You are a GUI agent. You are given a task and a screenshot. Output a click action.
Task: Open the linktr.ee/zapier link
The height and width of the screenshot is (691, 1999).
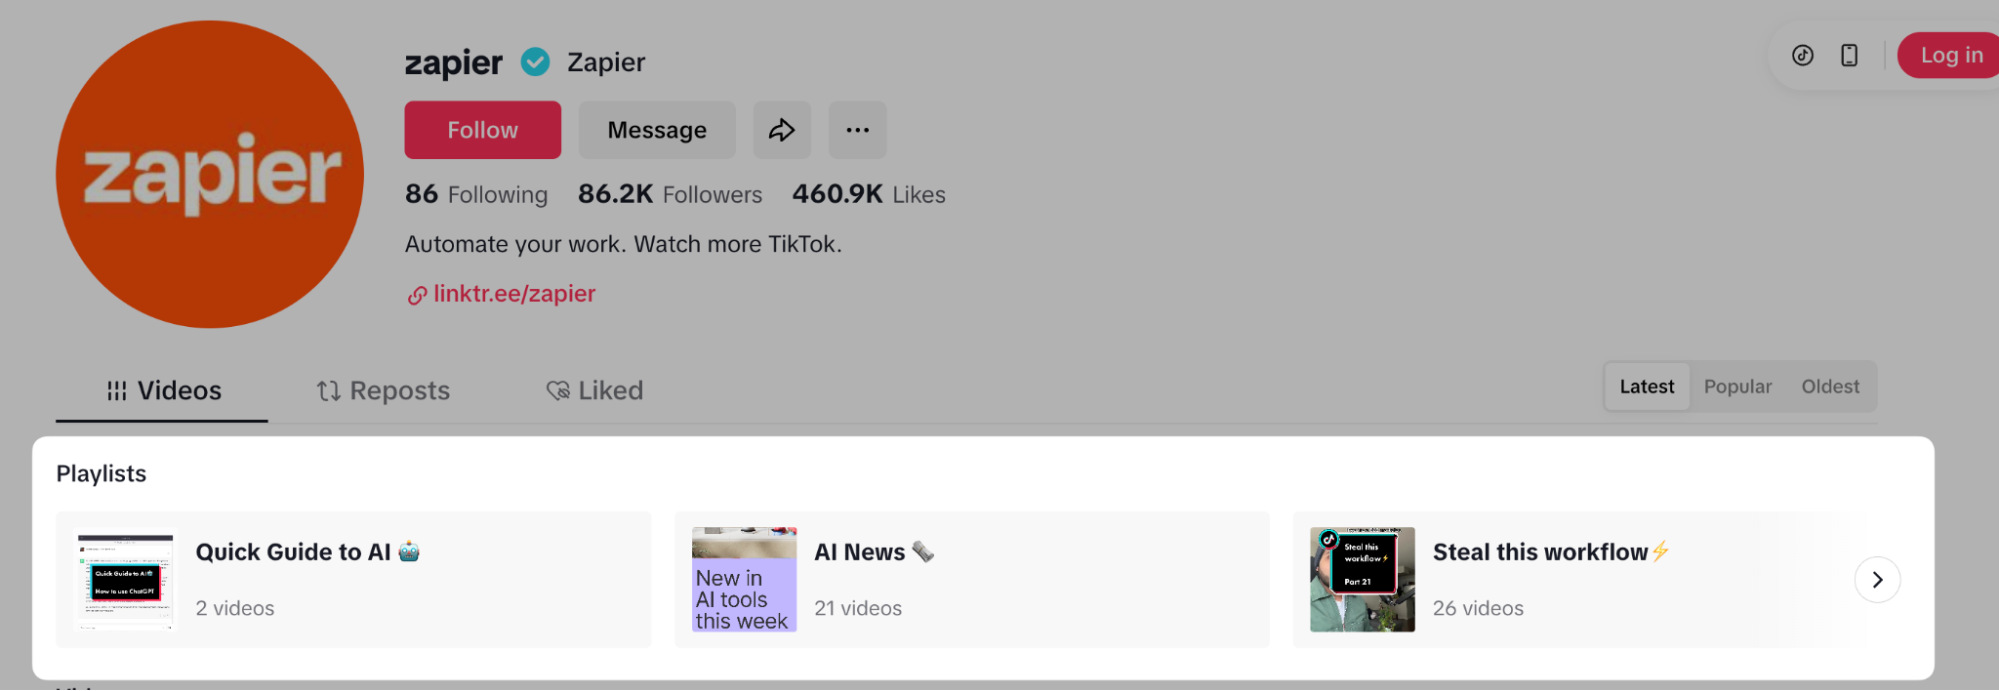[x=514, y=294]
